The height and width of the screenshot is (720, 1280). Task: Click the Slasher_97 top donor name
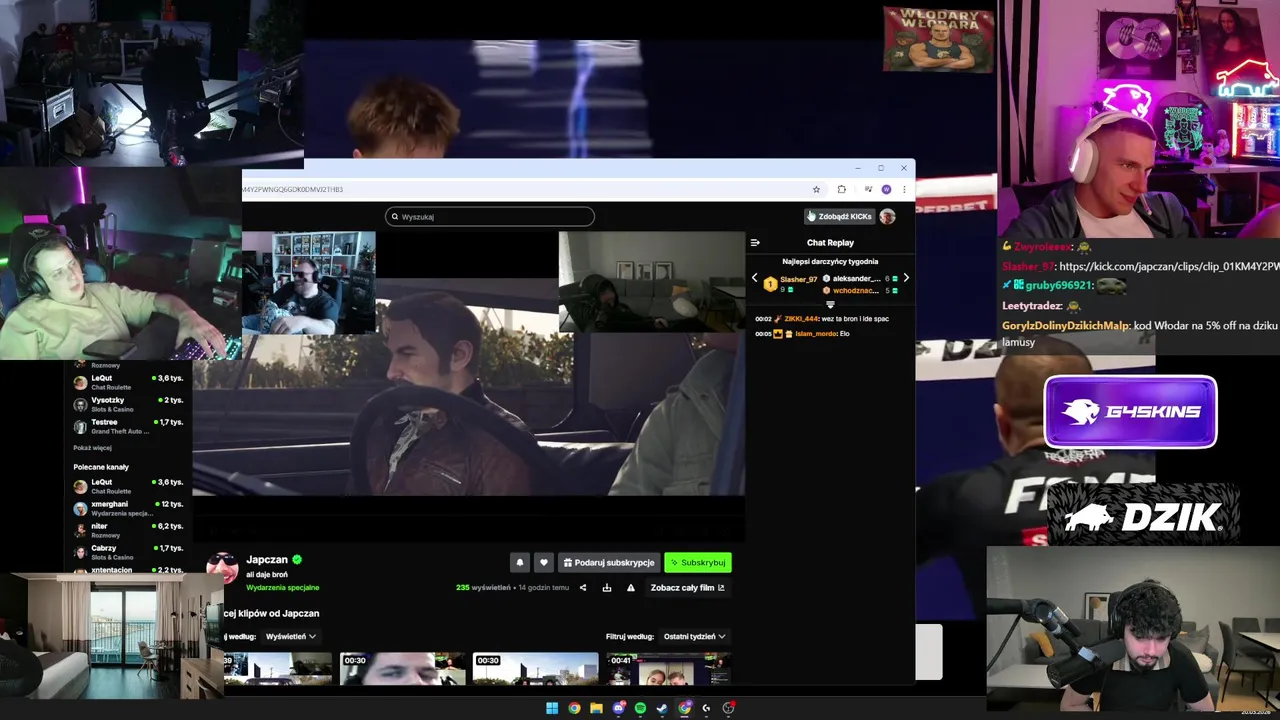coord(799,279)
